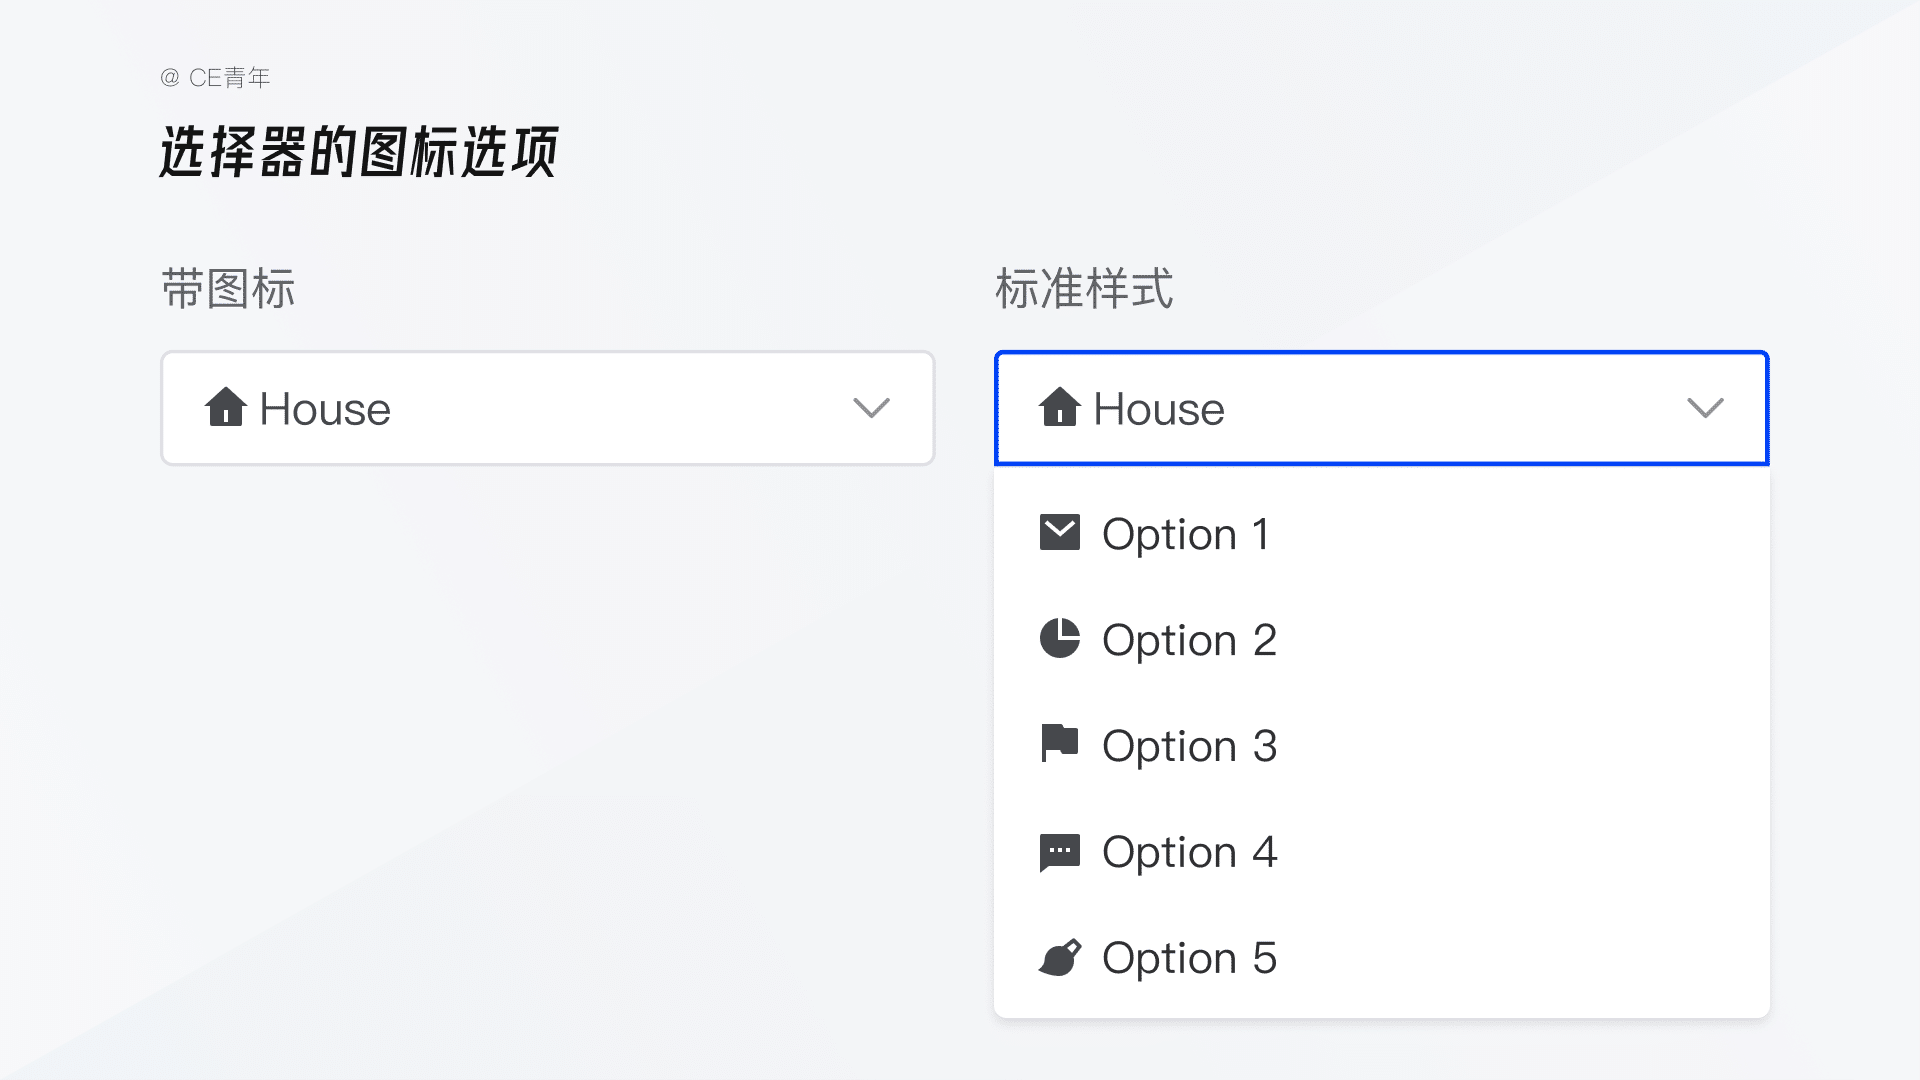The height and width of the screenshot is (1080, 1920).
Task: Click the pie chart icon beside Option 2
Action: click(x=1059, y=639)
